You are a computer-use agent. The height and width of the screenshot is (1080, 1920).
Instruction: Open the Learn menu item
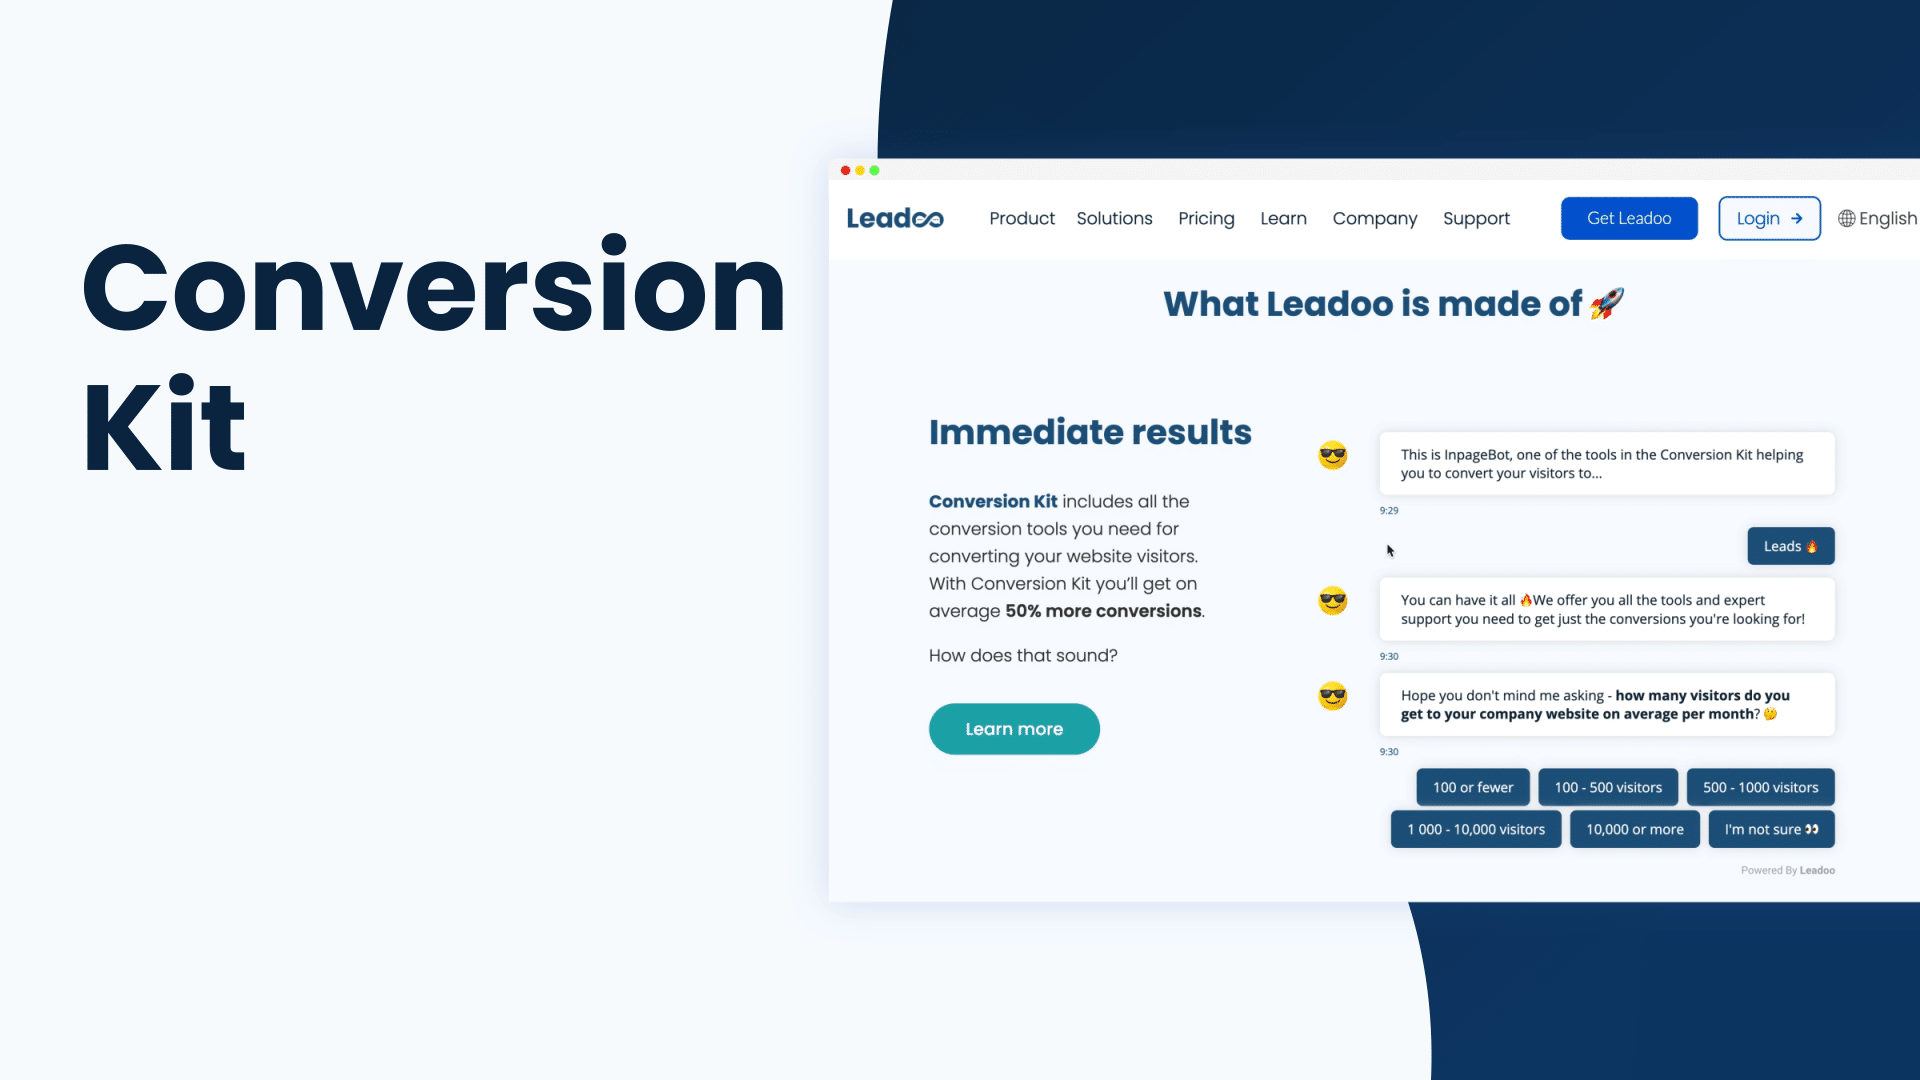pyautogui.click(x=1283, y=218)
